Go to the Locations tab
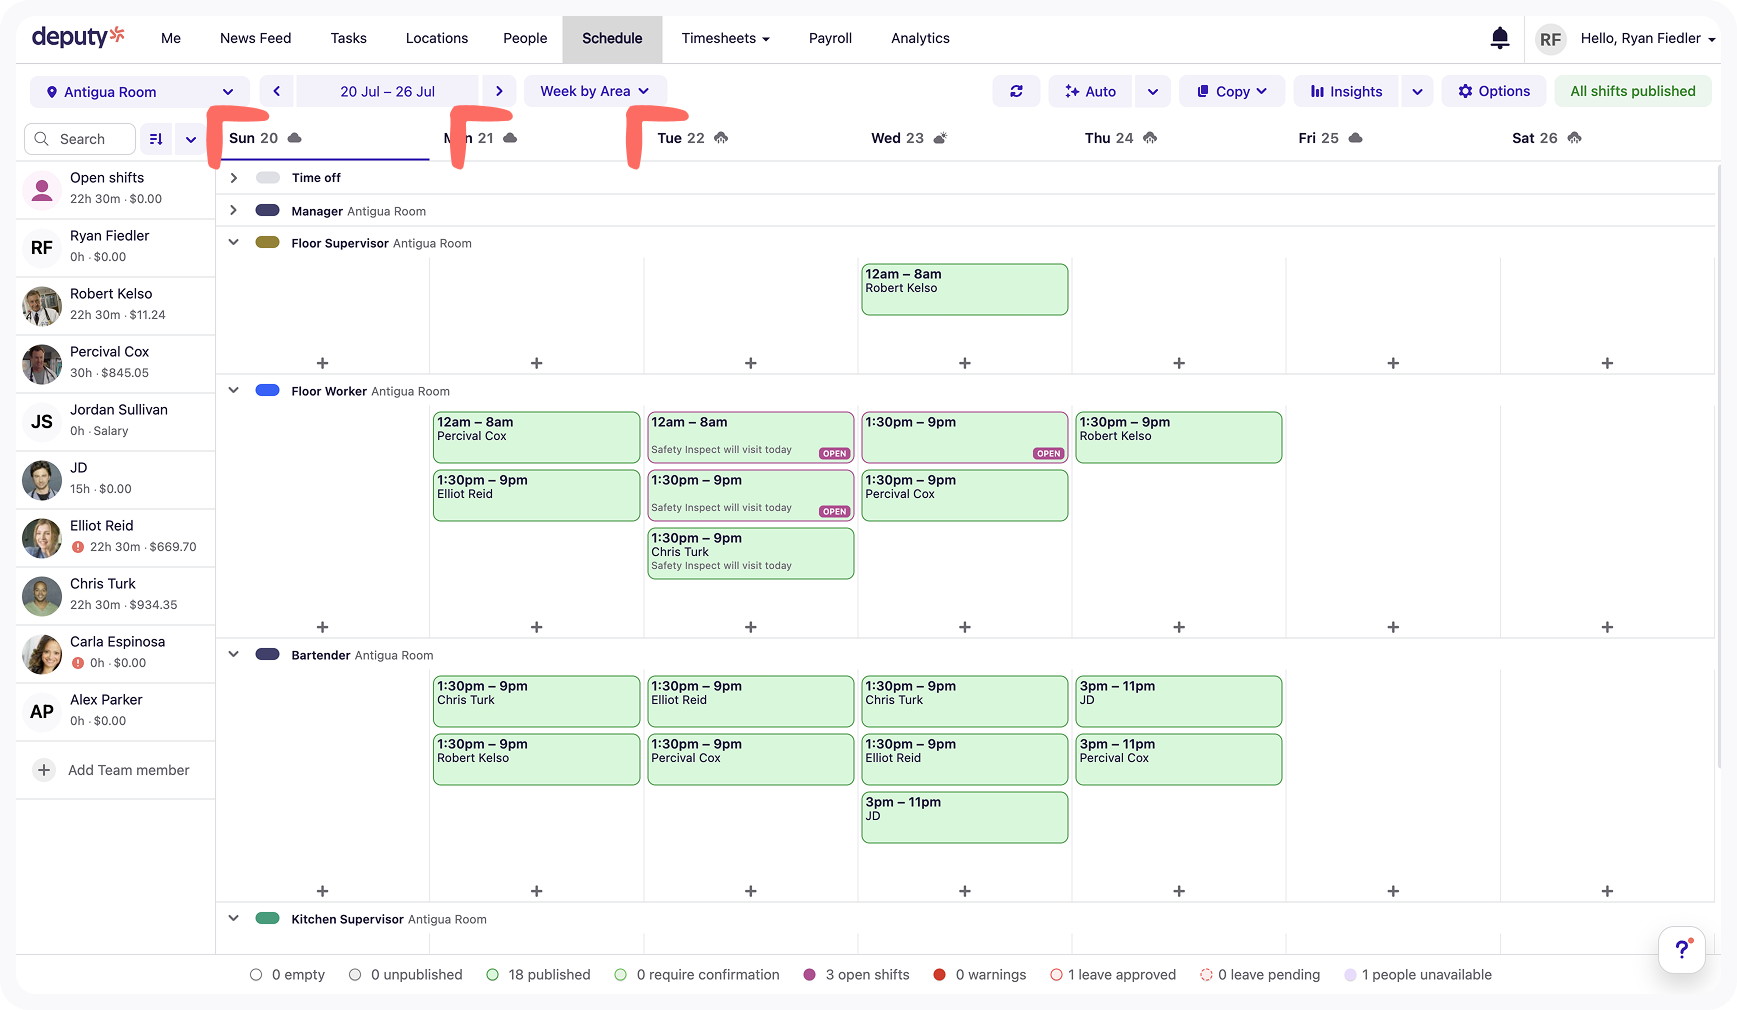Viewport: 1737px width, 1010px height. coord(437,39)
